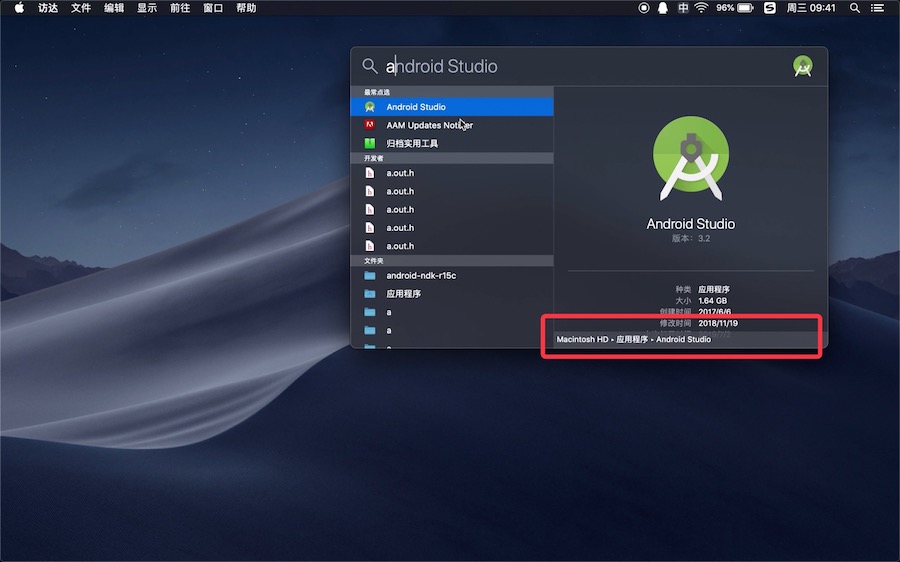The width and height of the screenshot is (900, 562).
Task: Click the Sogou S icon in menu bar
Action: click(x=770, y=8)
